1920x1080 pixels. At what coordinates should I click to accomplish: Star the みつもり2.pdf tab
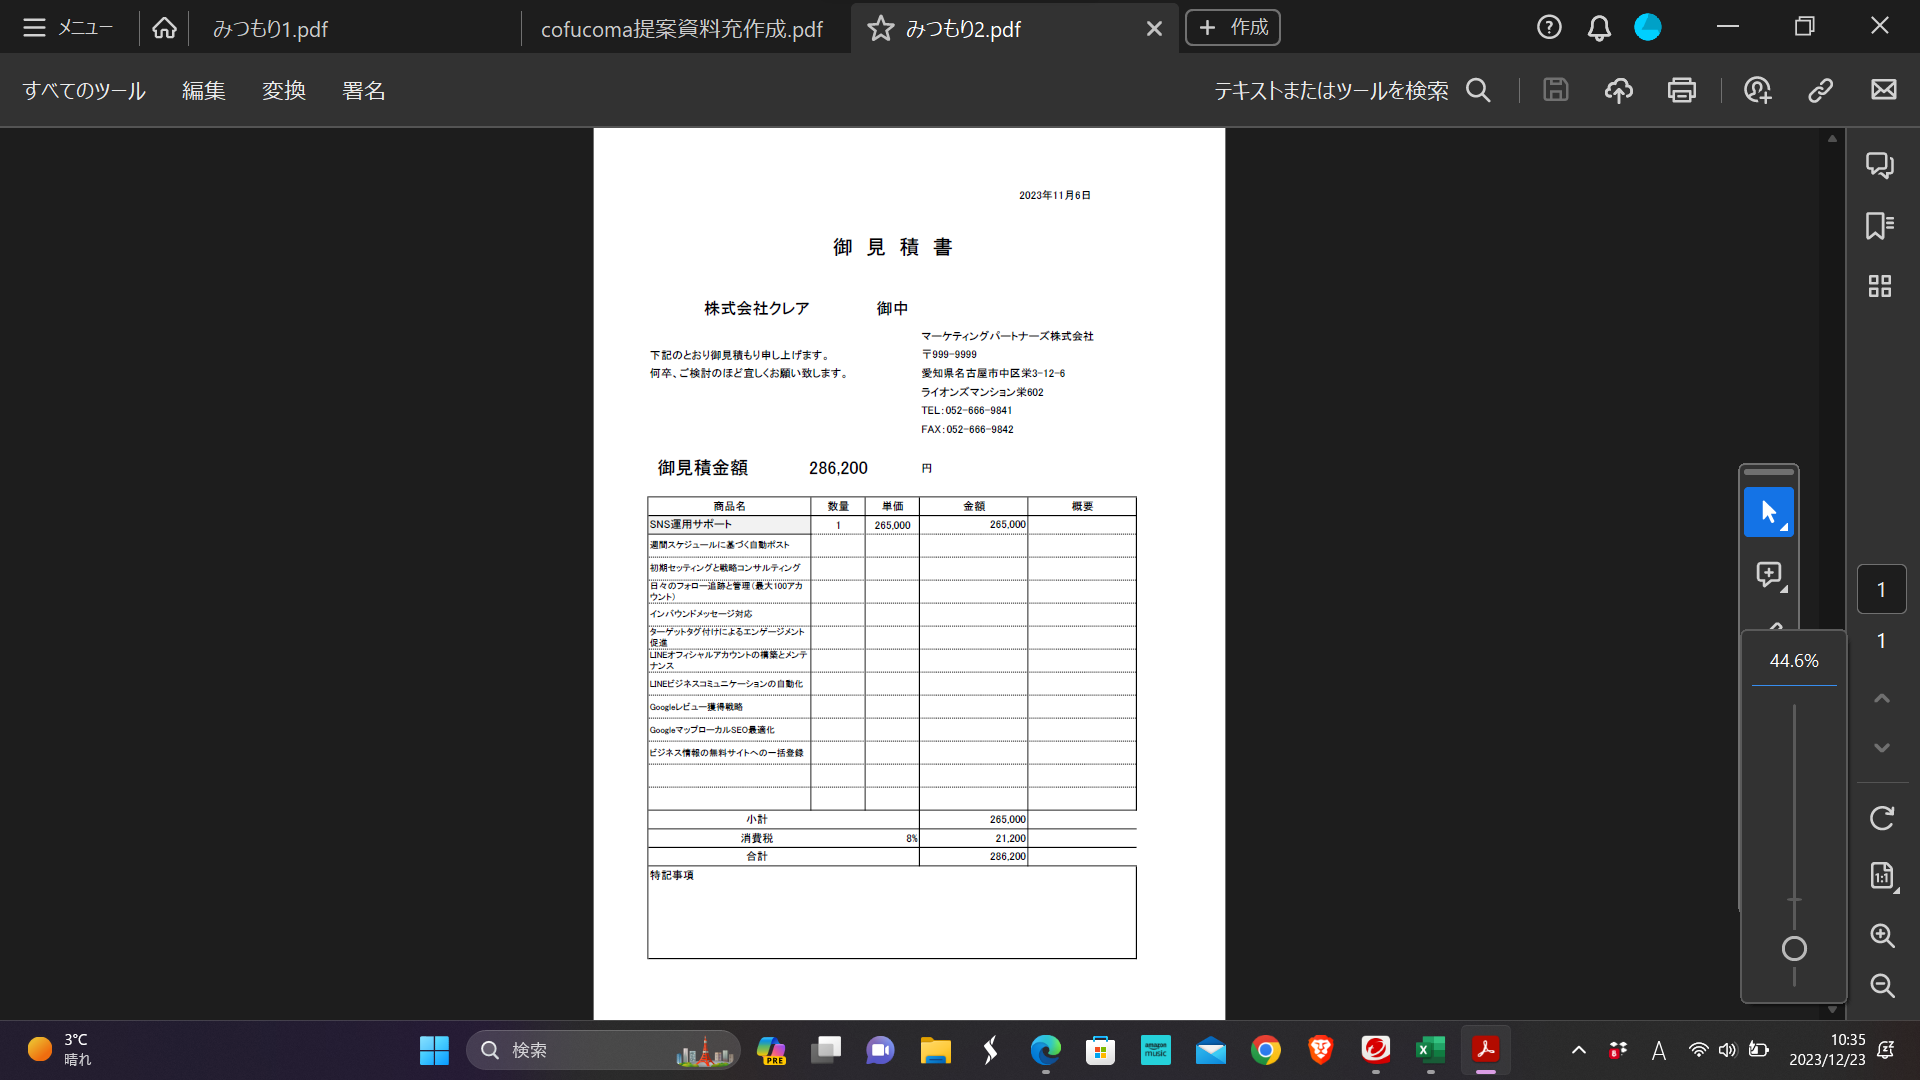coord(880,29)
